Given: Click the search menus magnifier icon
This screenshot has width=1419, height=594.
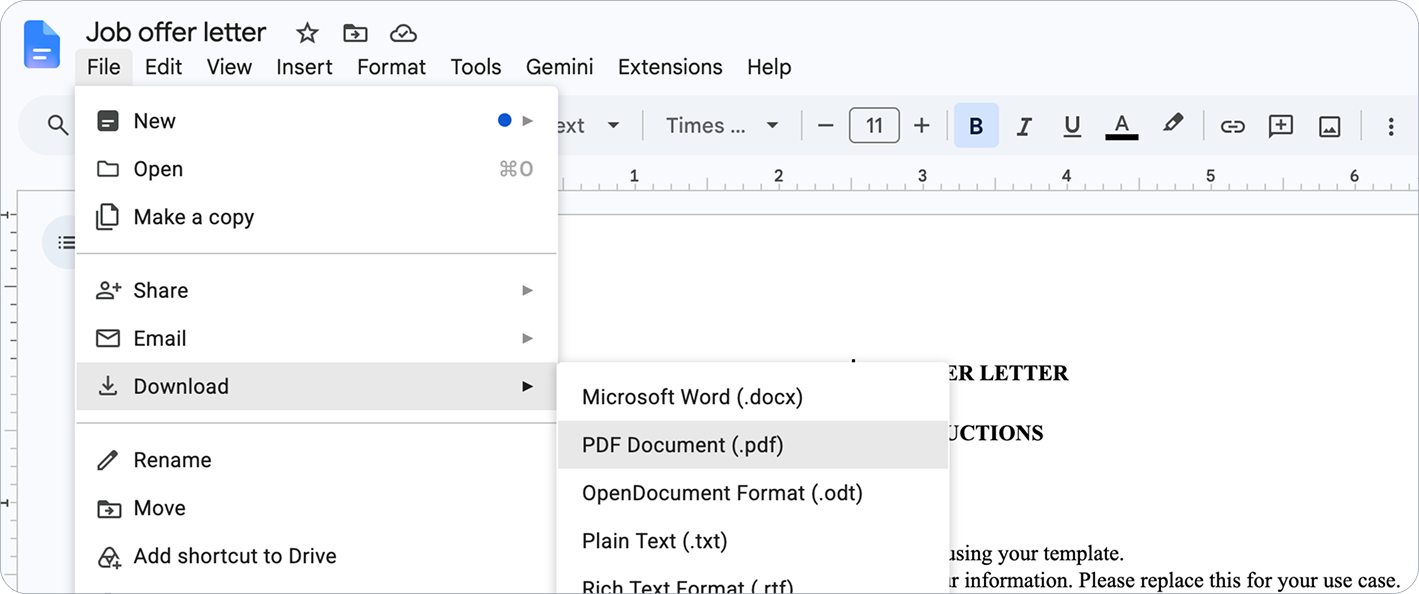Looking at the screenshot, I should pyautogui.click(x=58, y=125).
